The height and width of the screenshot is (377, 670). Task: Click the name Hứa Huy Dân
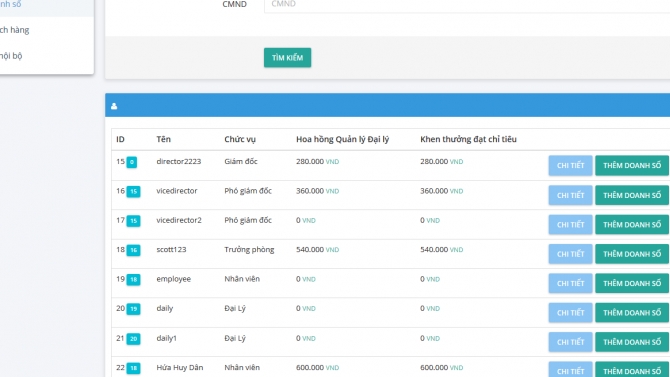point(179,368)
